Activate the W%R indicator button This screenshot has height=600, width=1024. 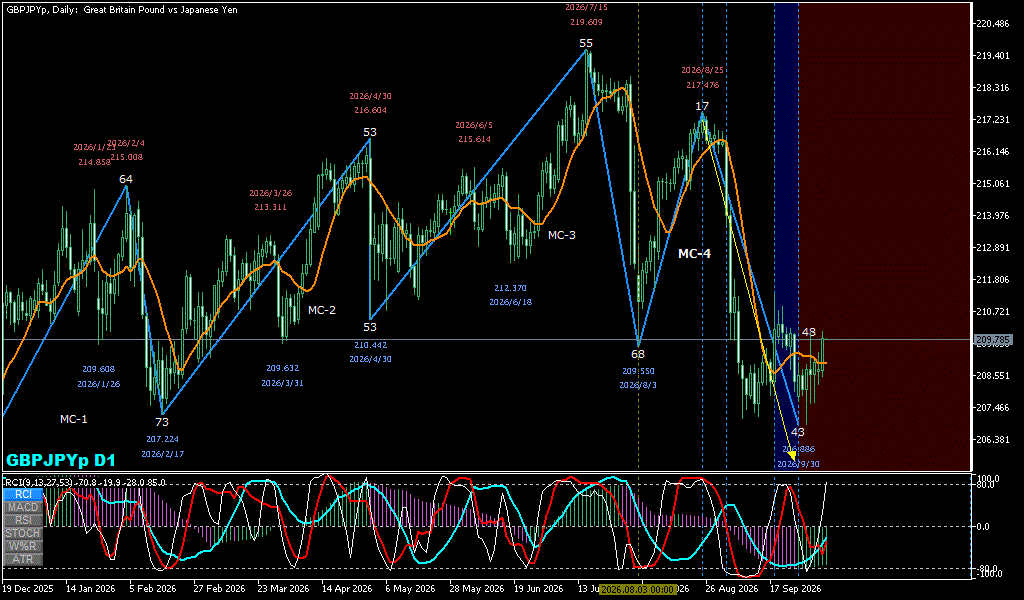23,546
